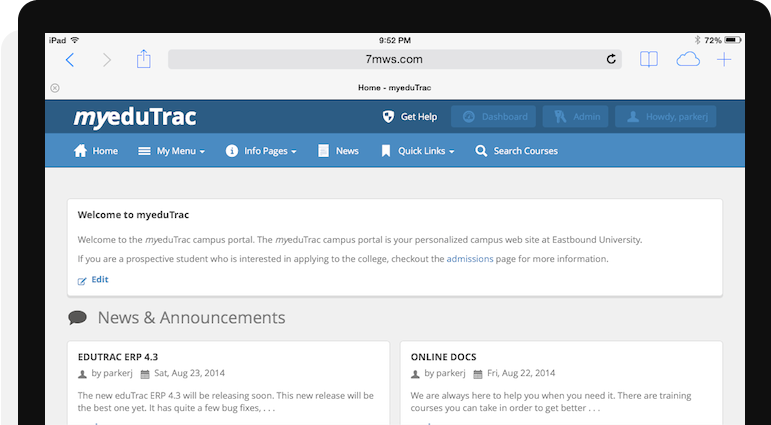Reload the page with the refresh icon
Viewport: 771px width, 425px height.
(x=611, y=60)
